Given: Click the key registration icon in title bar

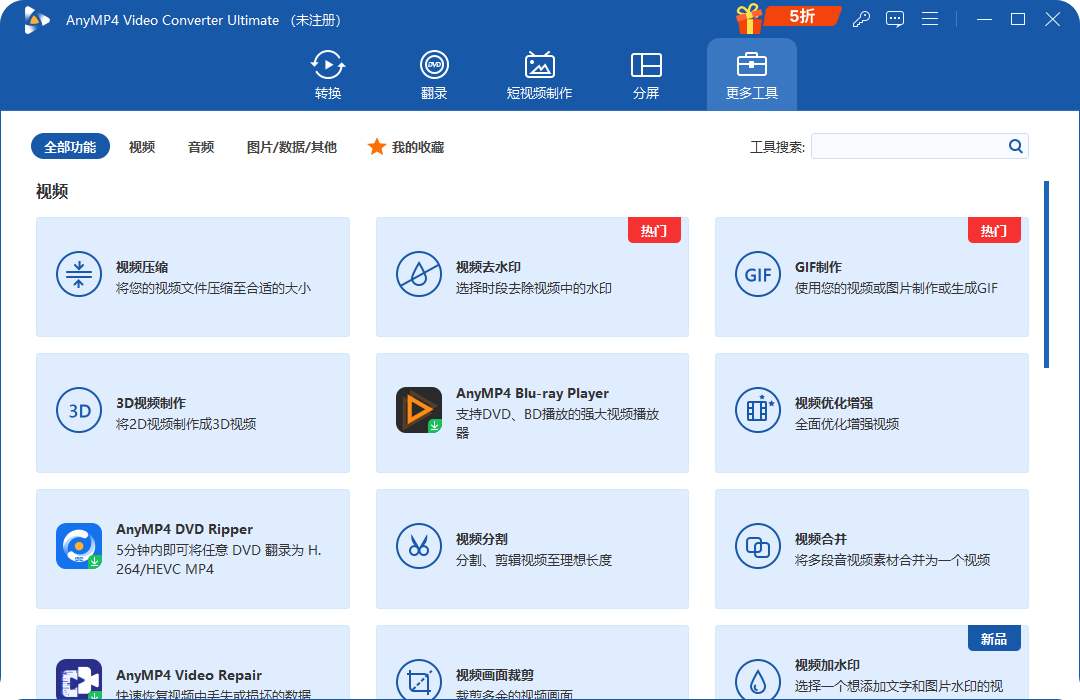Looking at the screenshot, I should pos(860,19).
